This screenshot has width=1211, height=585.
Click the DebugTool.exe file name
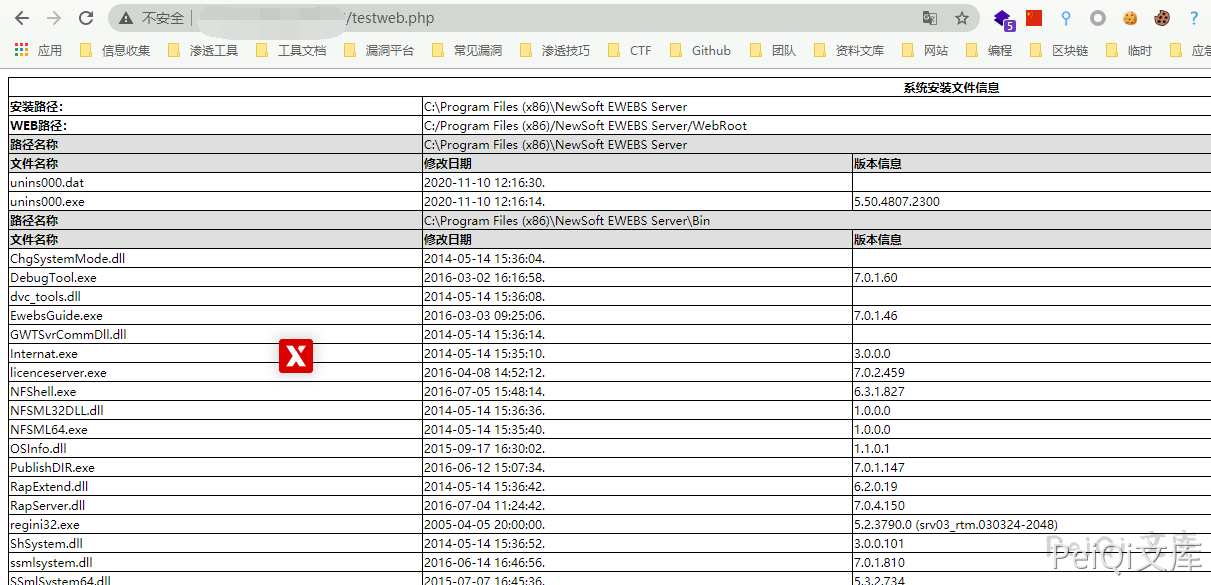click(53, 278)
